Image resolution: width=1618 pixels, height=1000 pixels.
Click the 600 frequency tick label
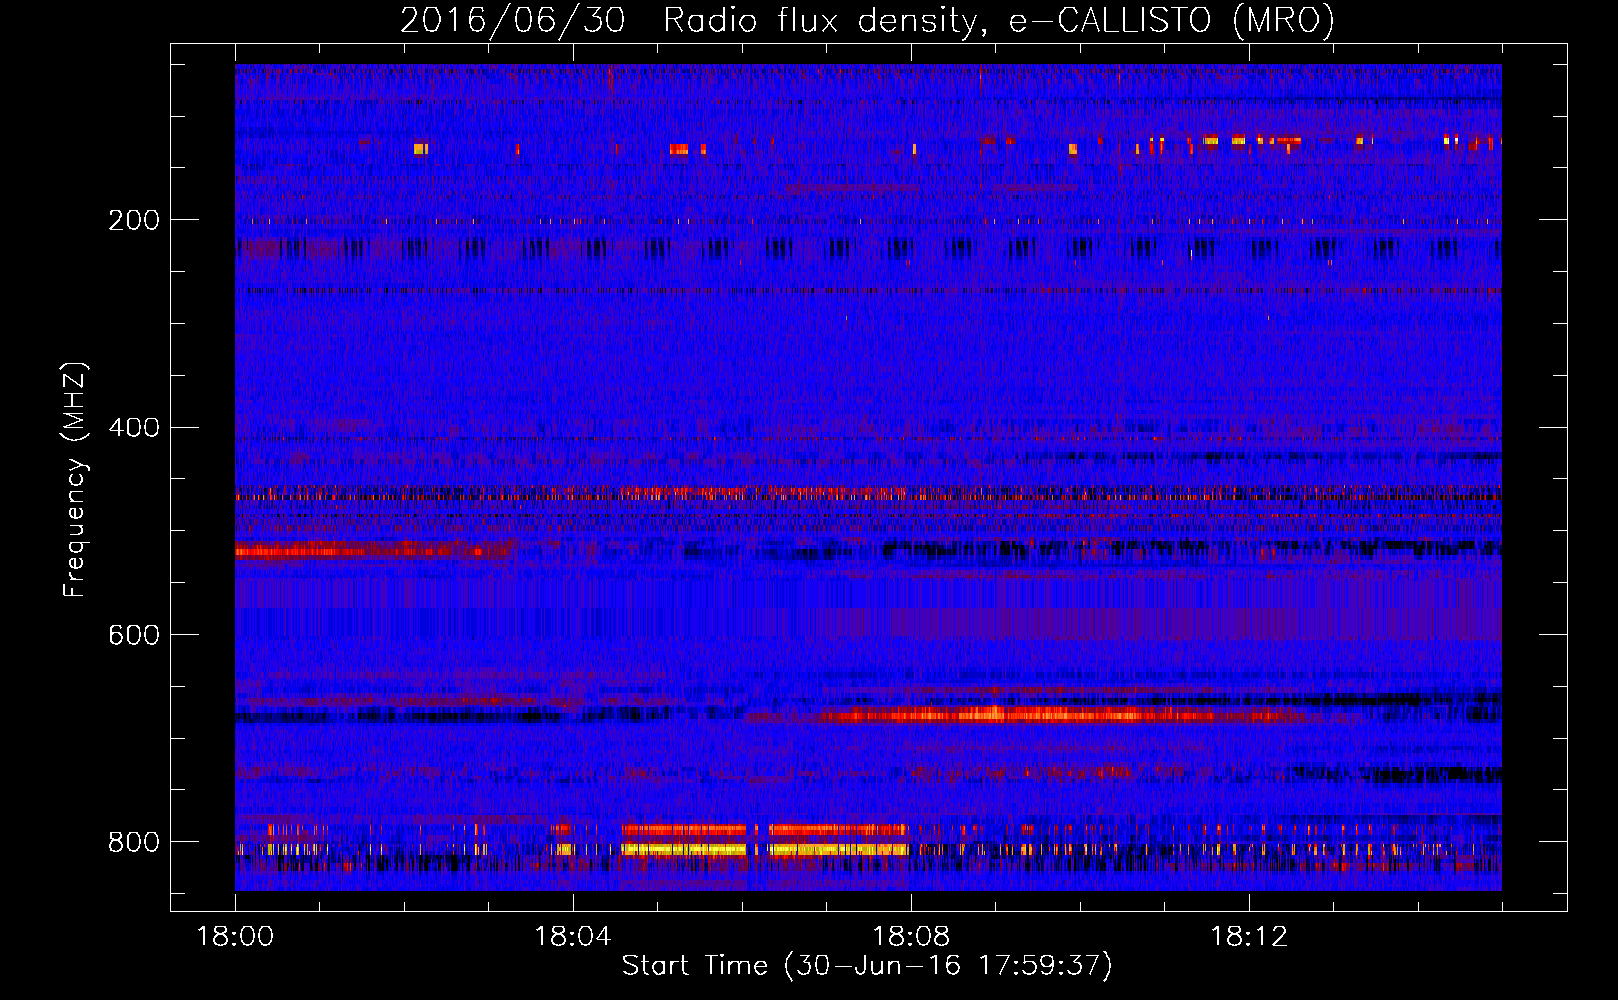tap(134, 635)
